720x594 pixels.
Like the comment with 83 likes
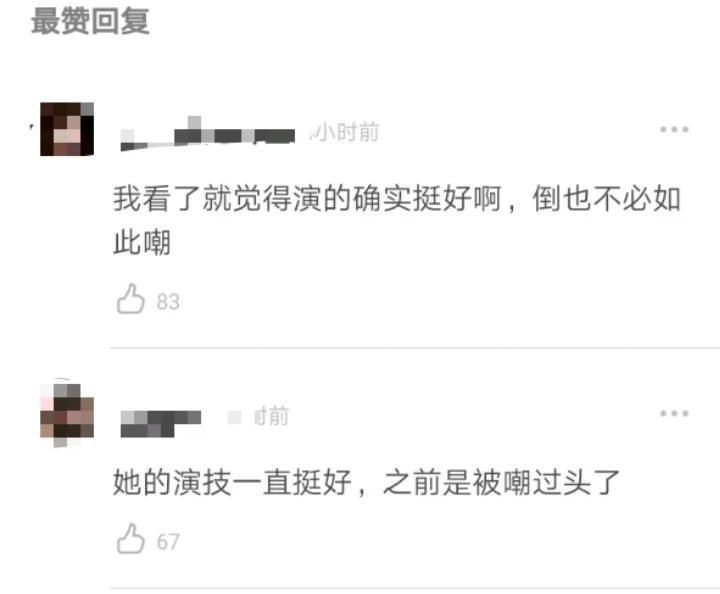click(131, 299)
